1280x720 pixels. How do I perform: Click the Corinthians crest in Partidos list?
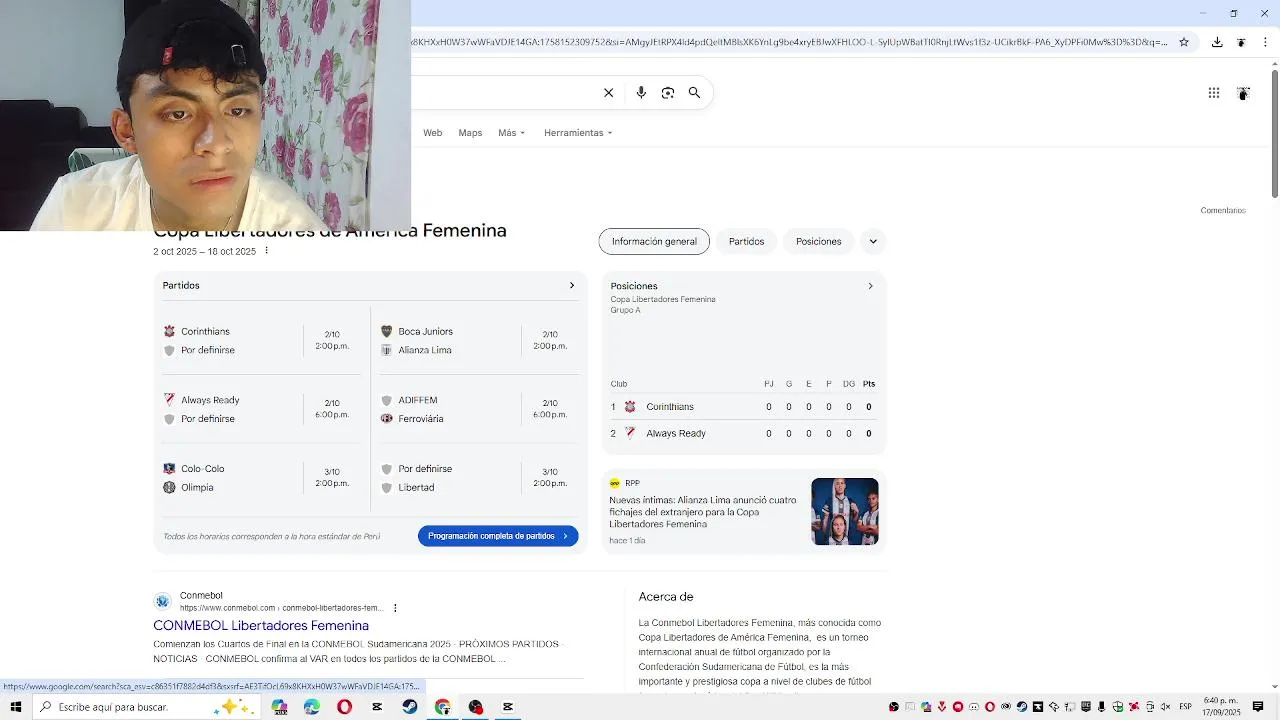click(169, 331)
